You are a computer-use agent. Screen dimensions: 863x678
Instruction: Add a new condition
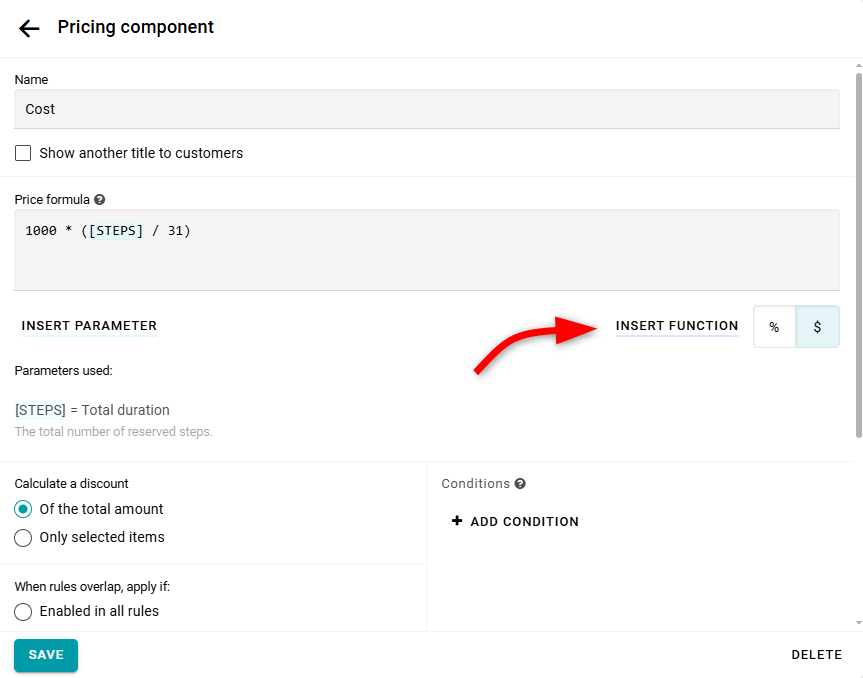tap(515, 521)
